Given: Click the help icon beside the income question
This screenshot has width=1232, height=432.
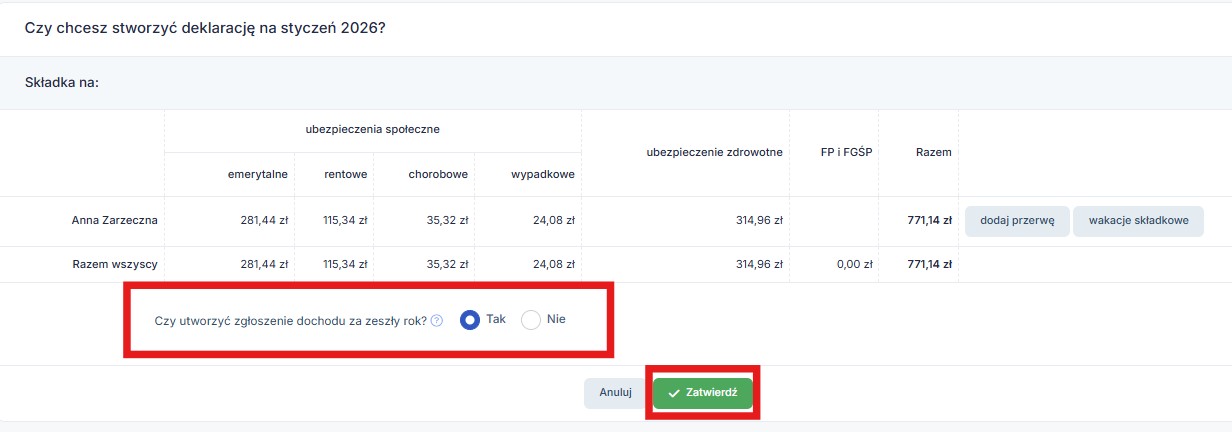Looking at the screenshot, I should pyautogui.click(x=437, y=321).
